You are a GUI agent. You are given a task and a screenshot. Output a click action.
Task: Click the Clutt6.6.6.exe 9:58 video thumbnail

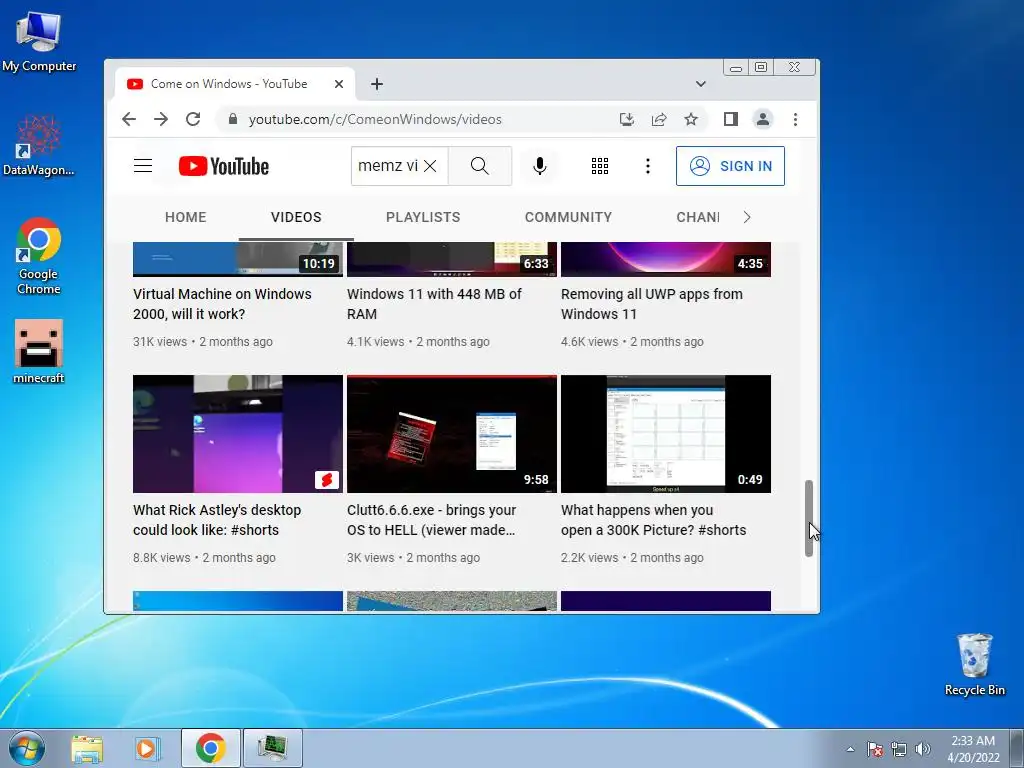(452, 434)
